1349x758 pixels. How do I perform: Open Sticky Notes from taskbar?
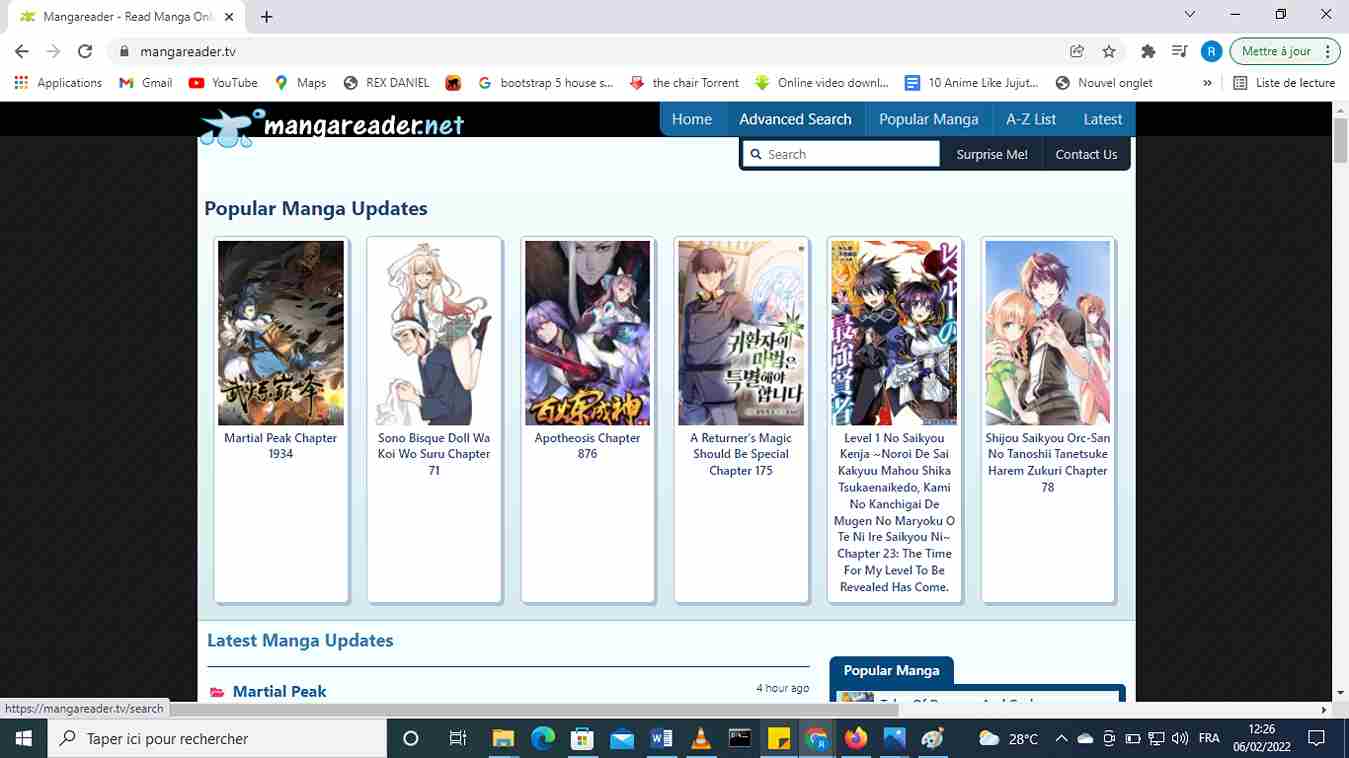click(x=778, y=739)
